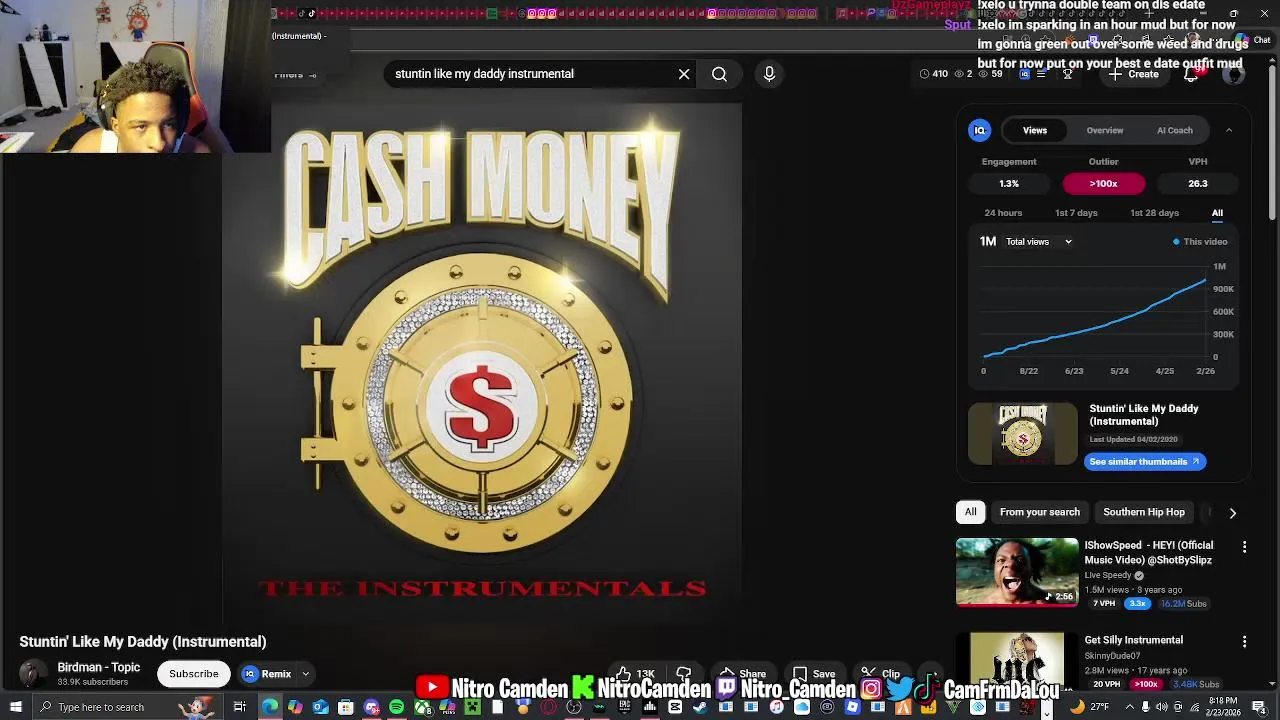
Task: Click the Create button
Action: pos(1134,74)
